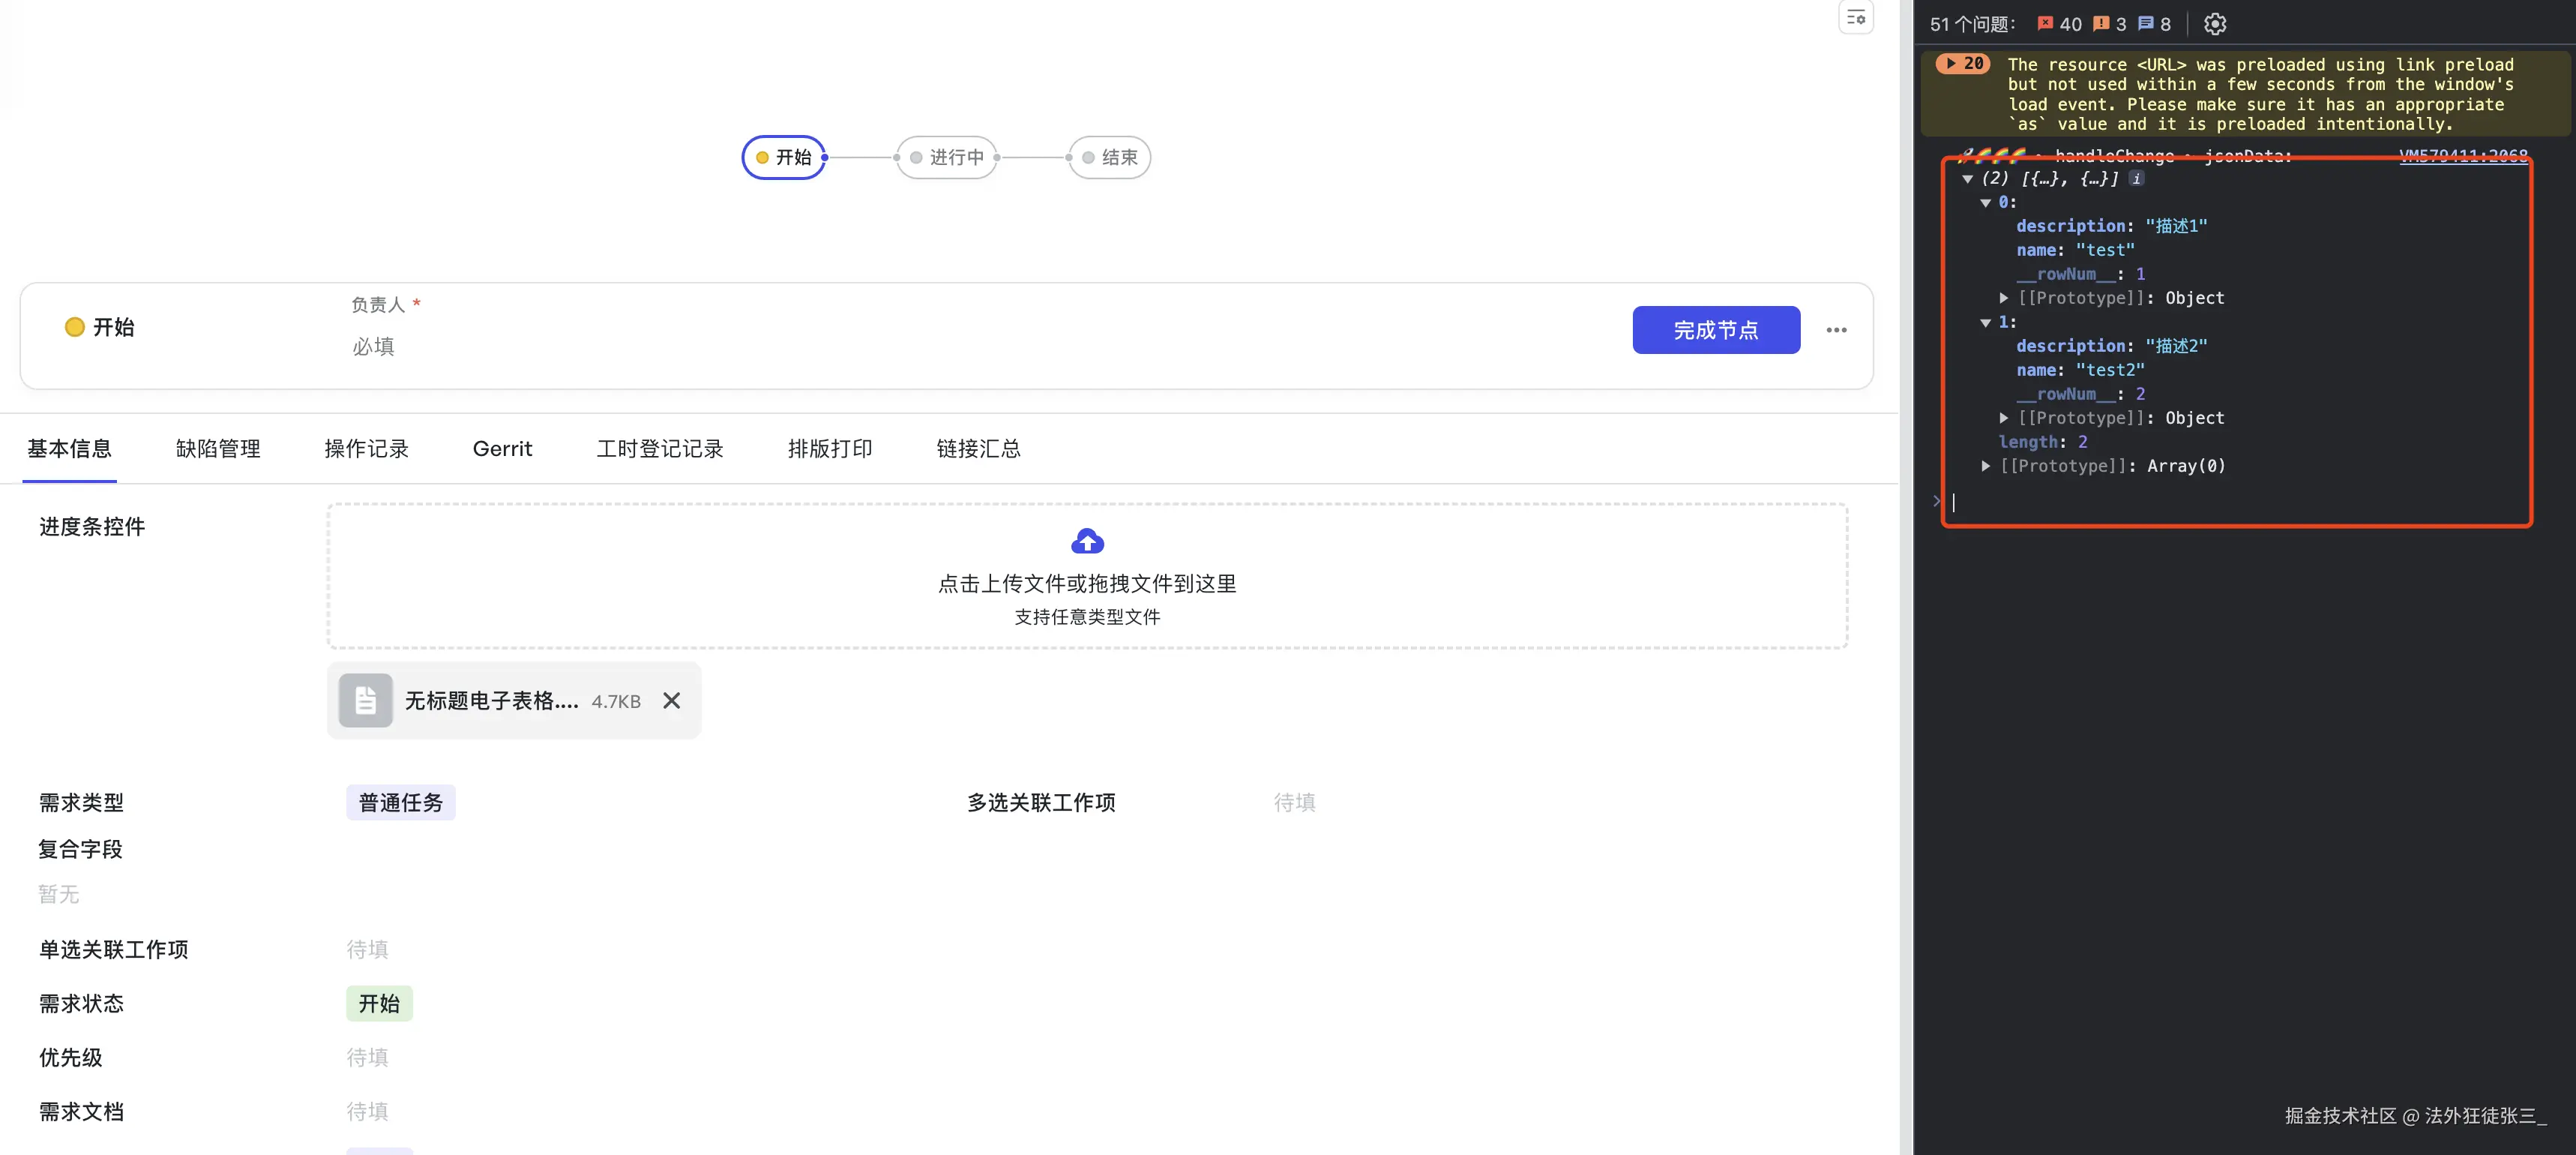This screenshot has height=1155, width=2576.
Task: Open the Gerrit tab
Action: (502, 449)
